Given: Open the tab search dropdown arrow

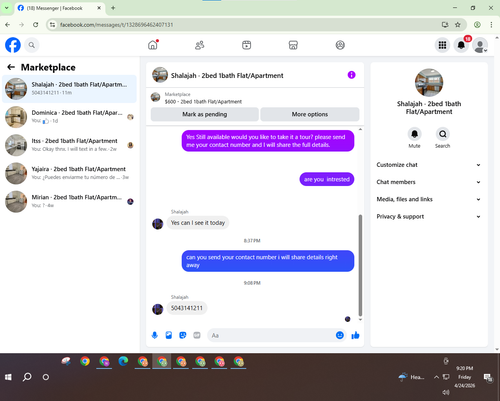Looking at the screenshot, I should (x=6, y=8).
